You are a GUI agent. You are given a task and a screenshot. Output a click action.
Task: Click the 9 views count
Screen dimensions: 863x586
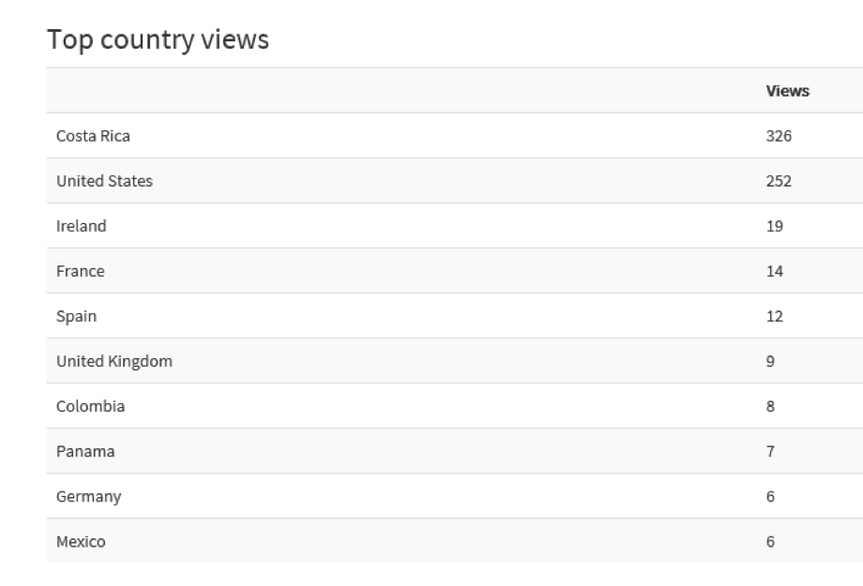point(770,361)
